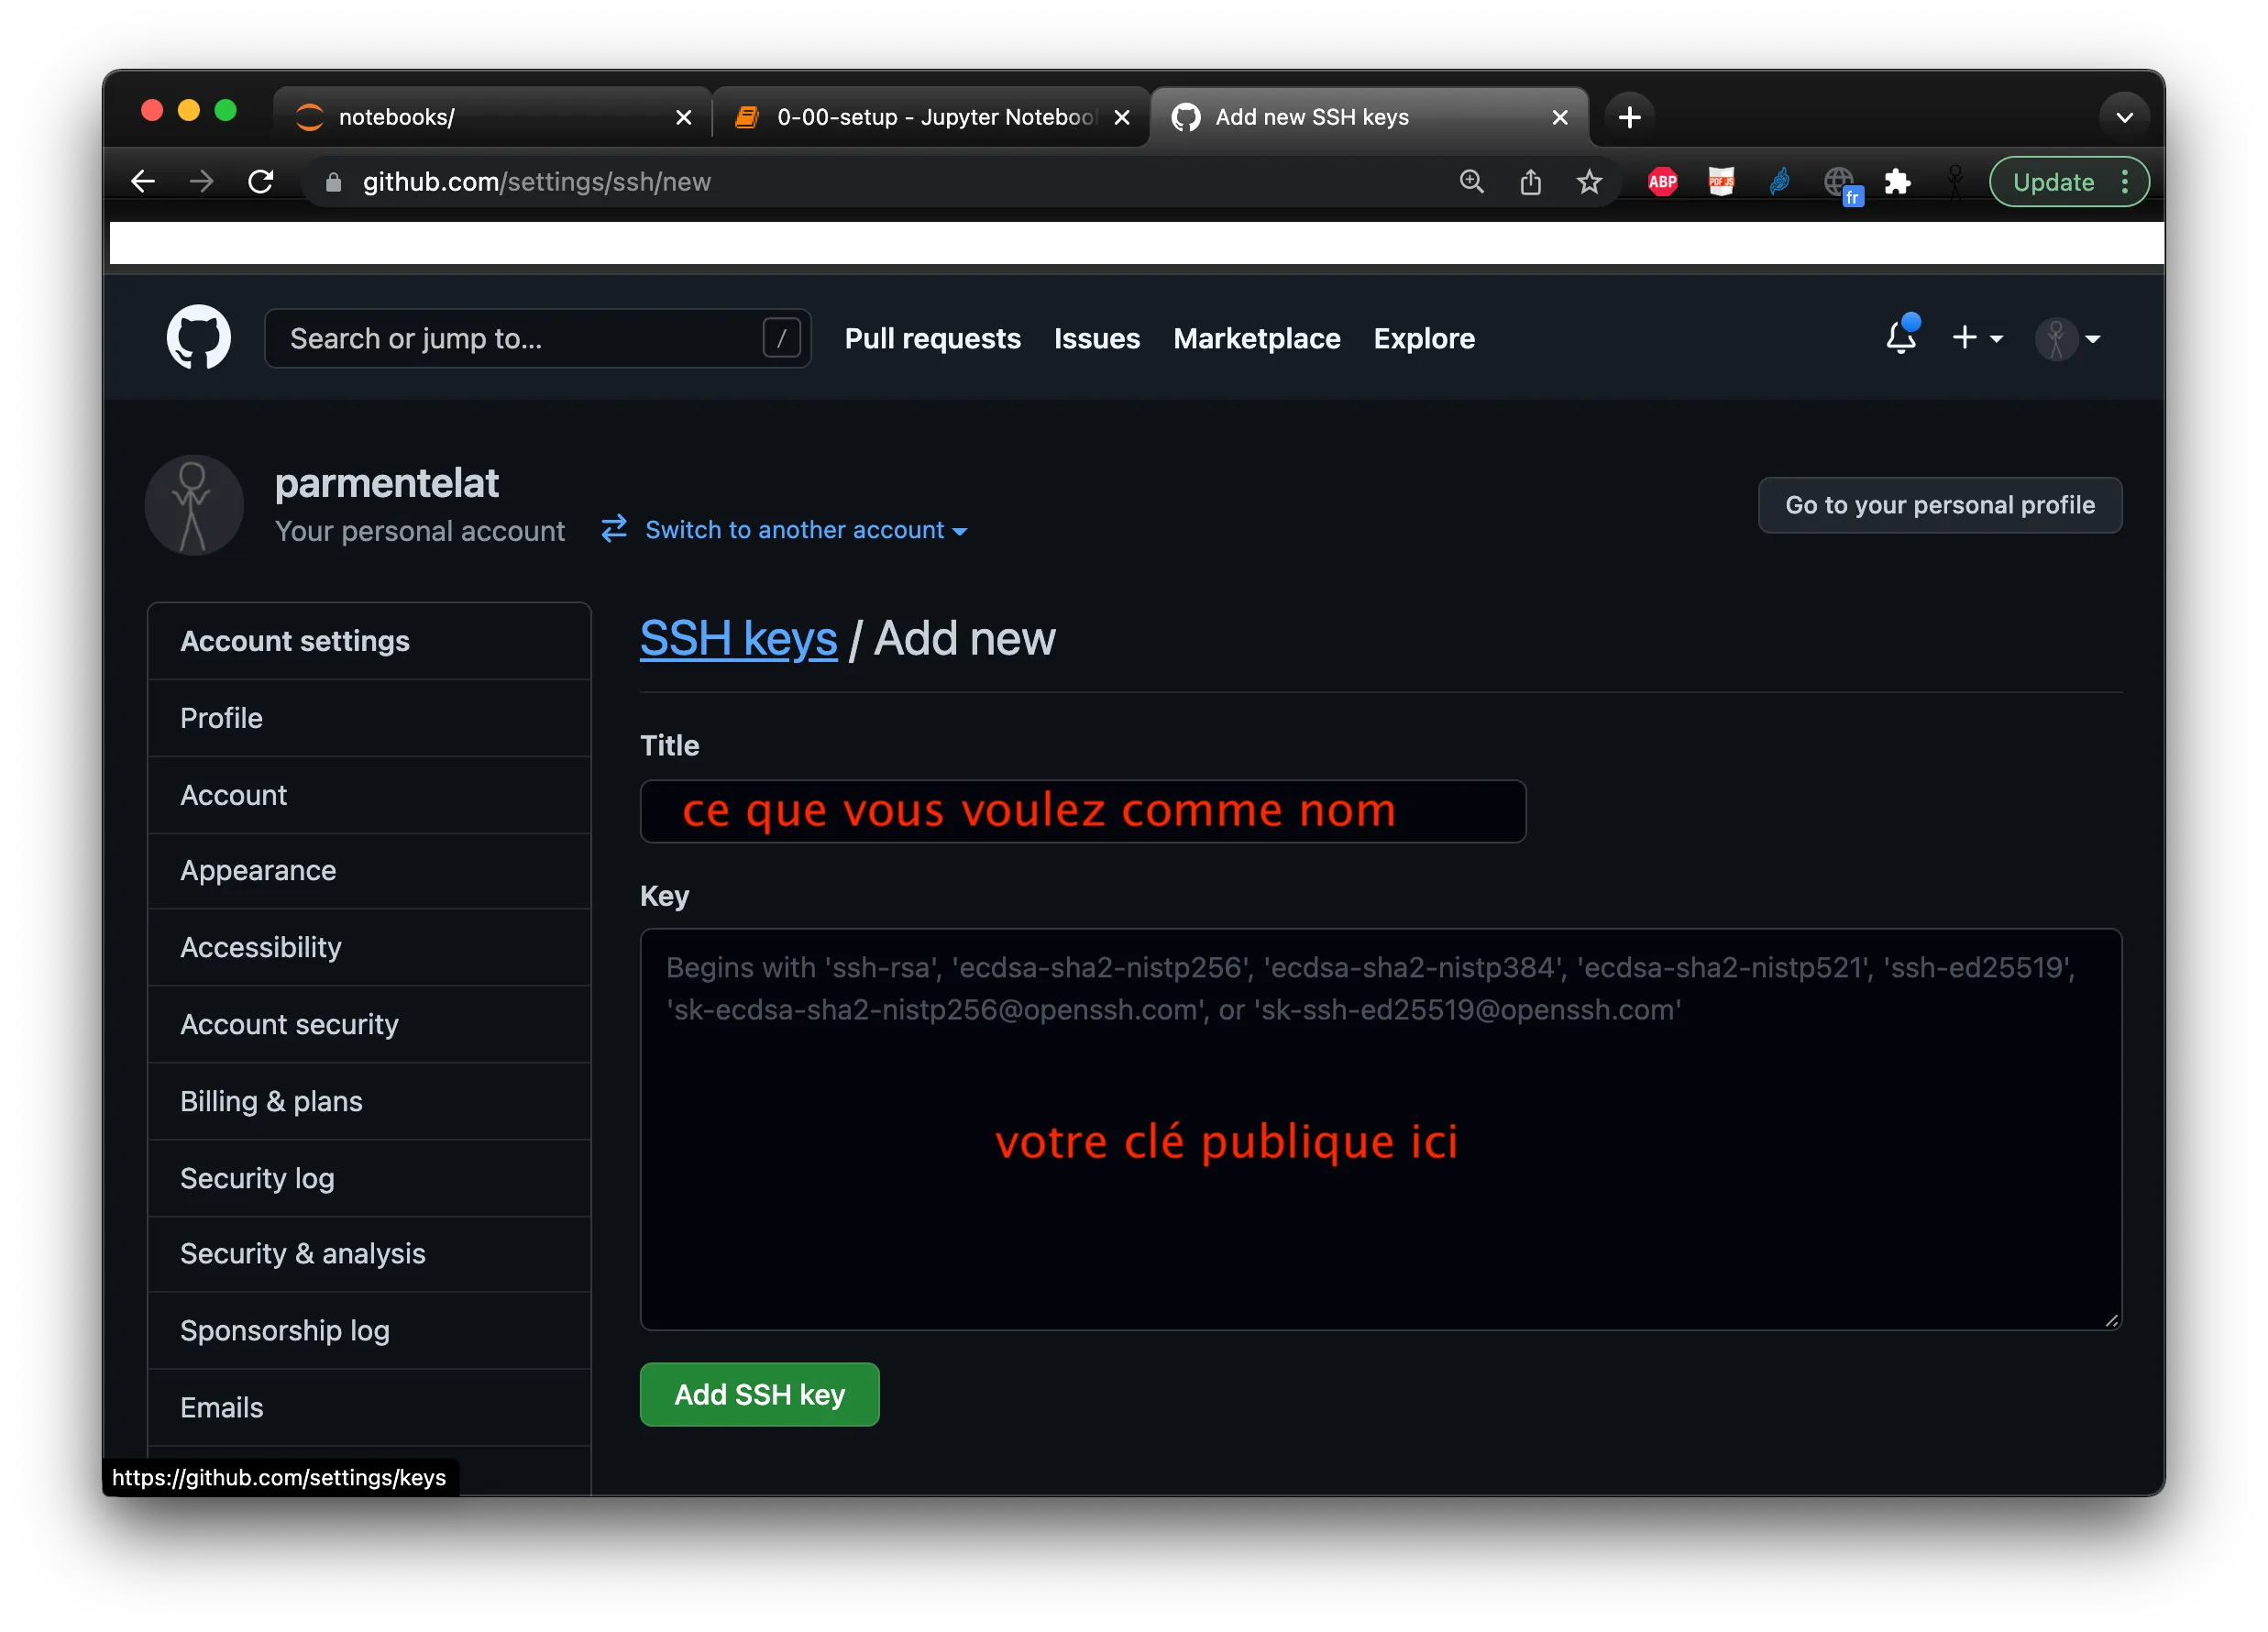The width and height of the screenshot is (2268, 1632).
Task: Open Pull requests navigation item
Action: click(932, 338)
